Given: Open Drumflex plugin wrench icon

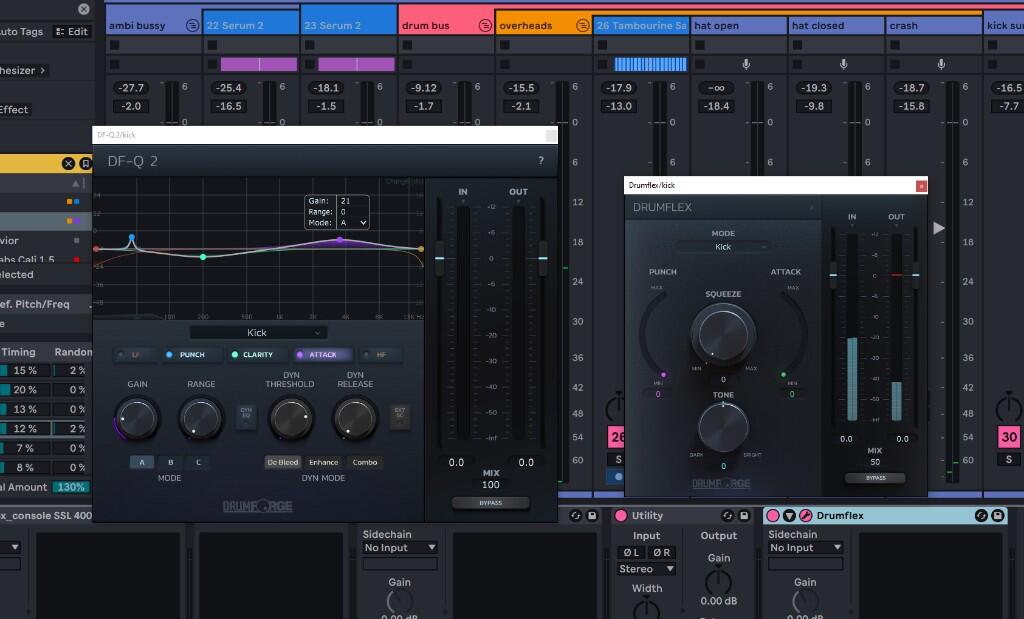Looking at the screenshot, I should tap(806, 515).
